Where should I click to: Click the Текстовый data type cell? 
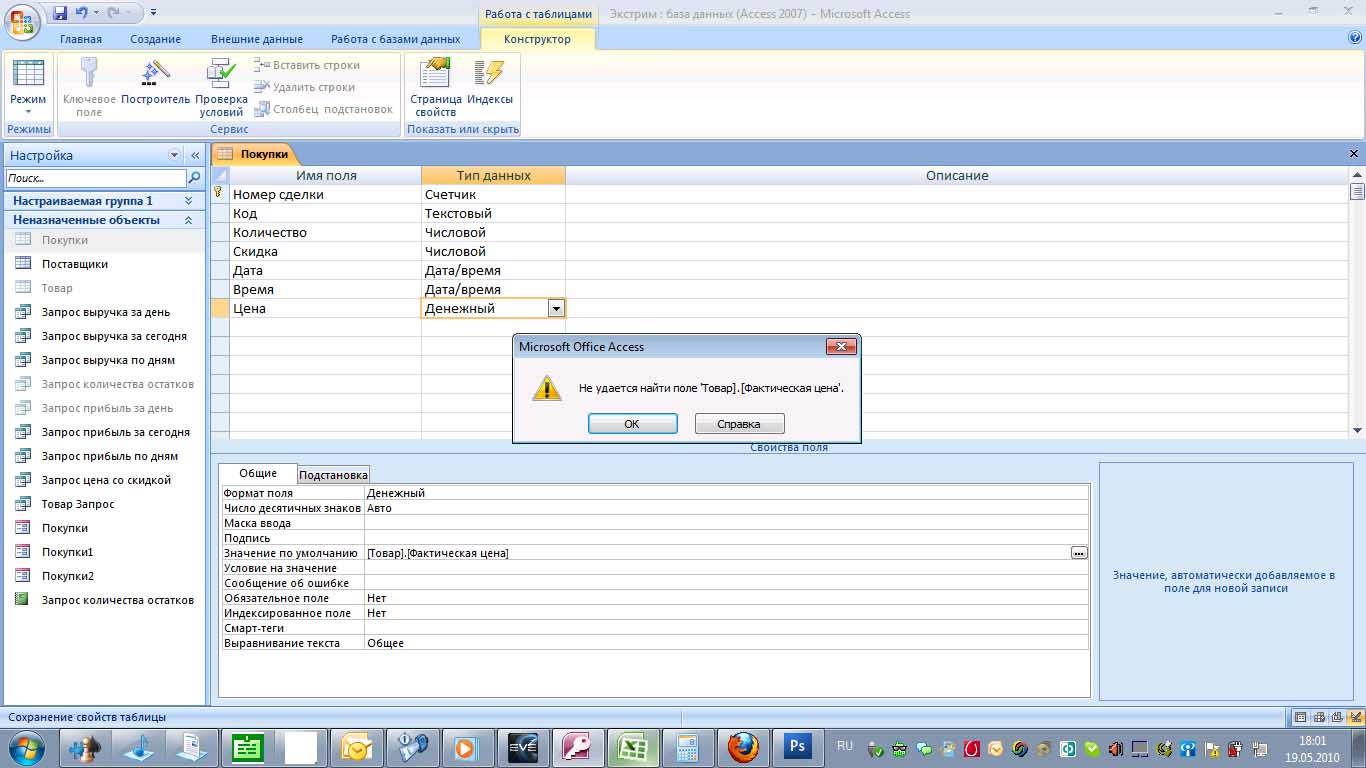pos(493,214)
